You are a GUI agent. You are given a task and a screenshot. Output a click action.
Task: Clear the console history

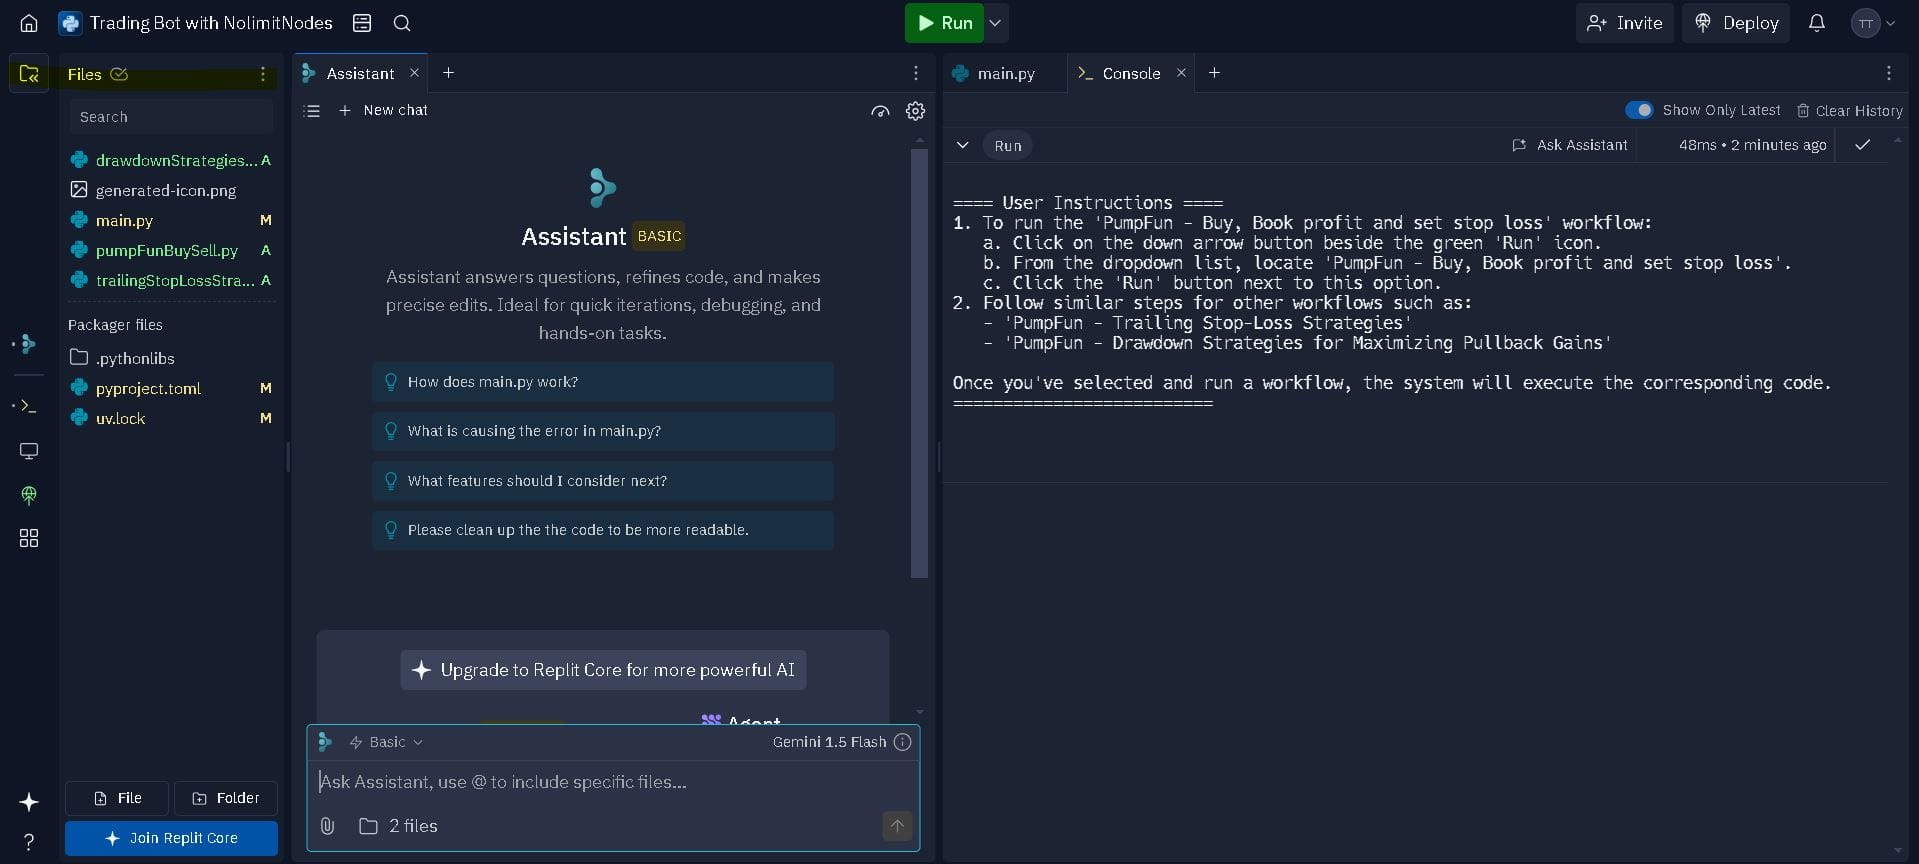[1850, 111]
